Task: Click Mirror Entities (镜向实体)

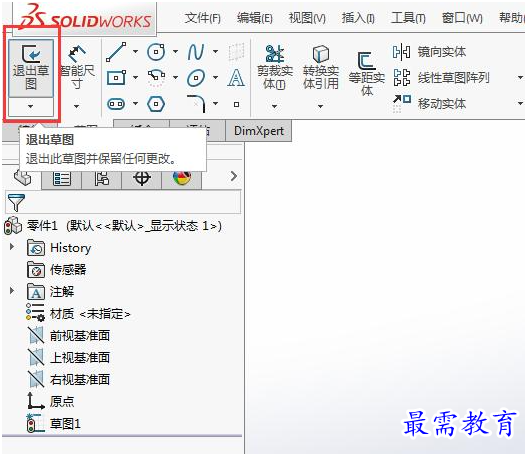Action: (x=429, y=52)
